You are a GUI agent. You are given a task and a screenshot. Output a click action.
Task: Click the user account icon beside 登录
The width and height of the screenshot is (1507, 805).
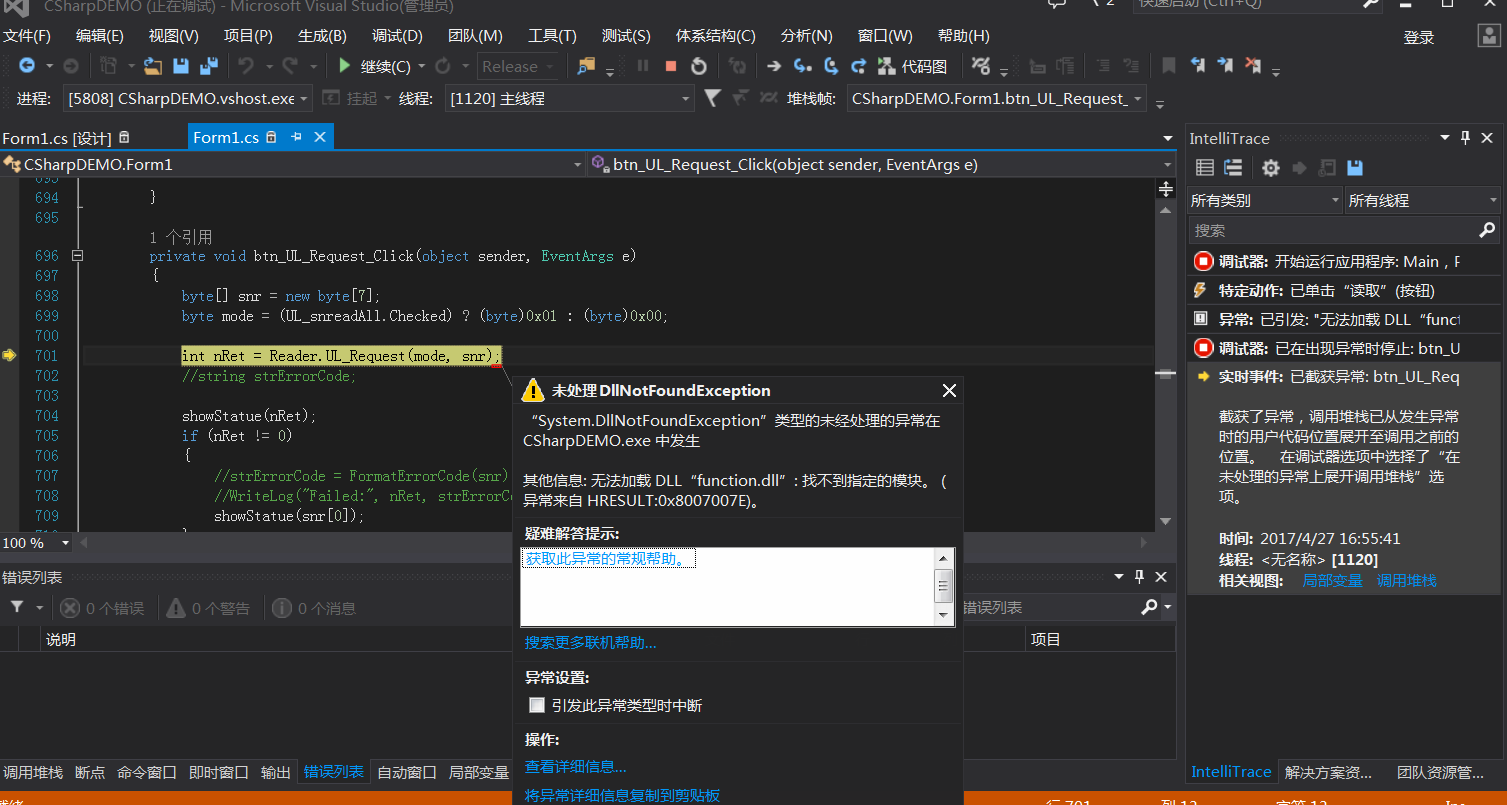pos(1489,36)
